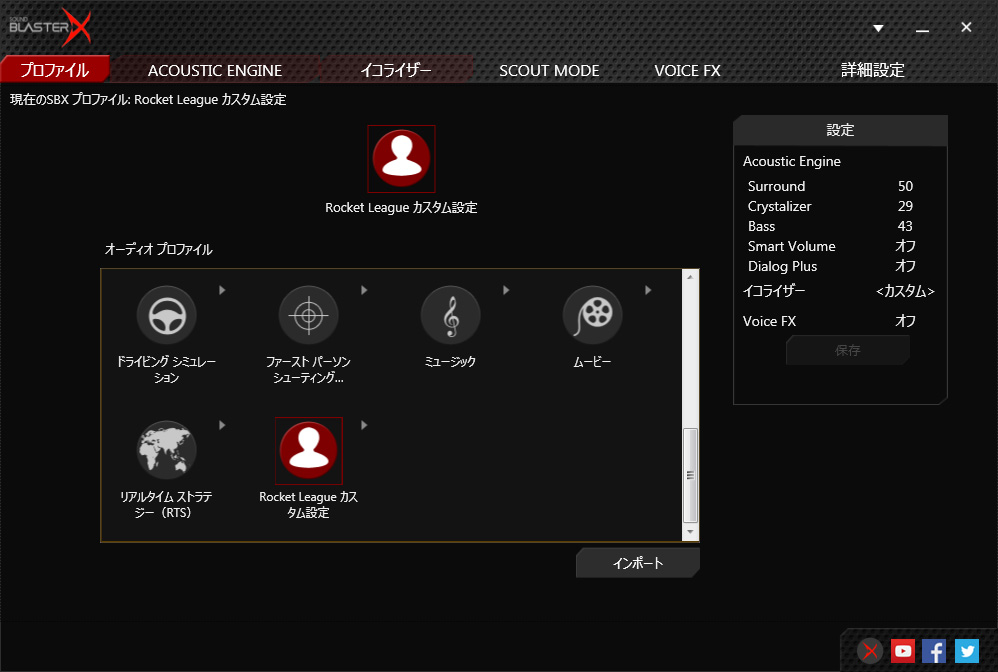998x672 pixels.
Task: Click the Voice FX label in settings
Action: point(769,321)
